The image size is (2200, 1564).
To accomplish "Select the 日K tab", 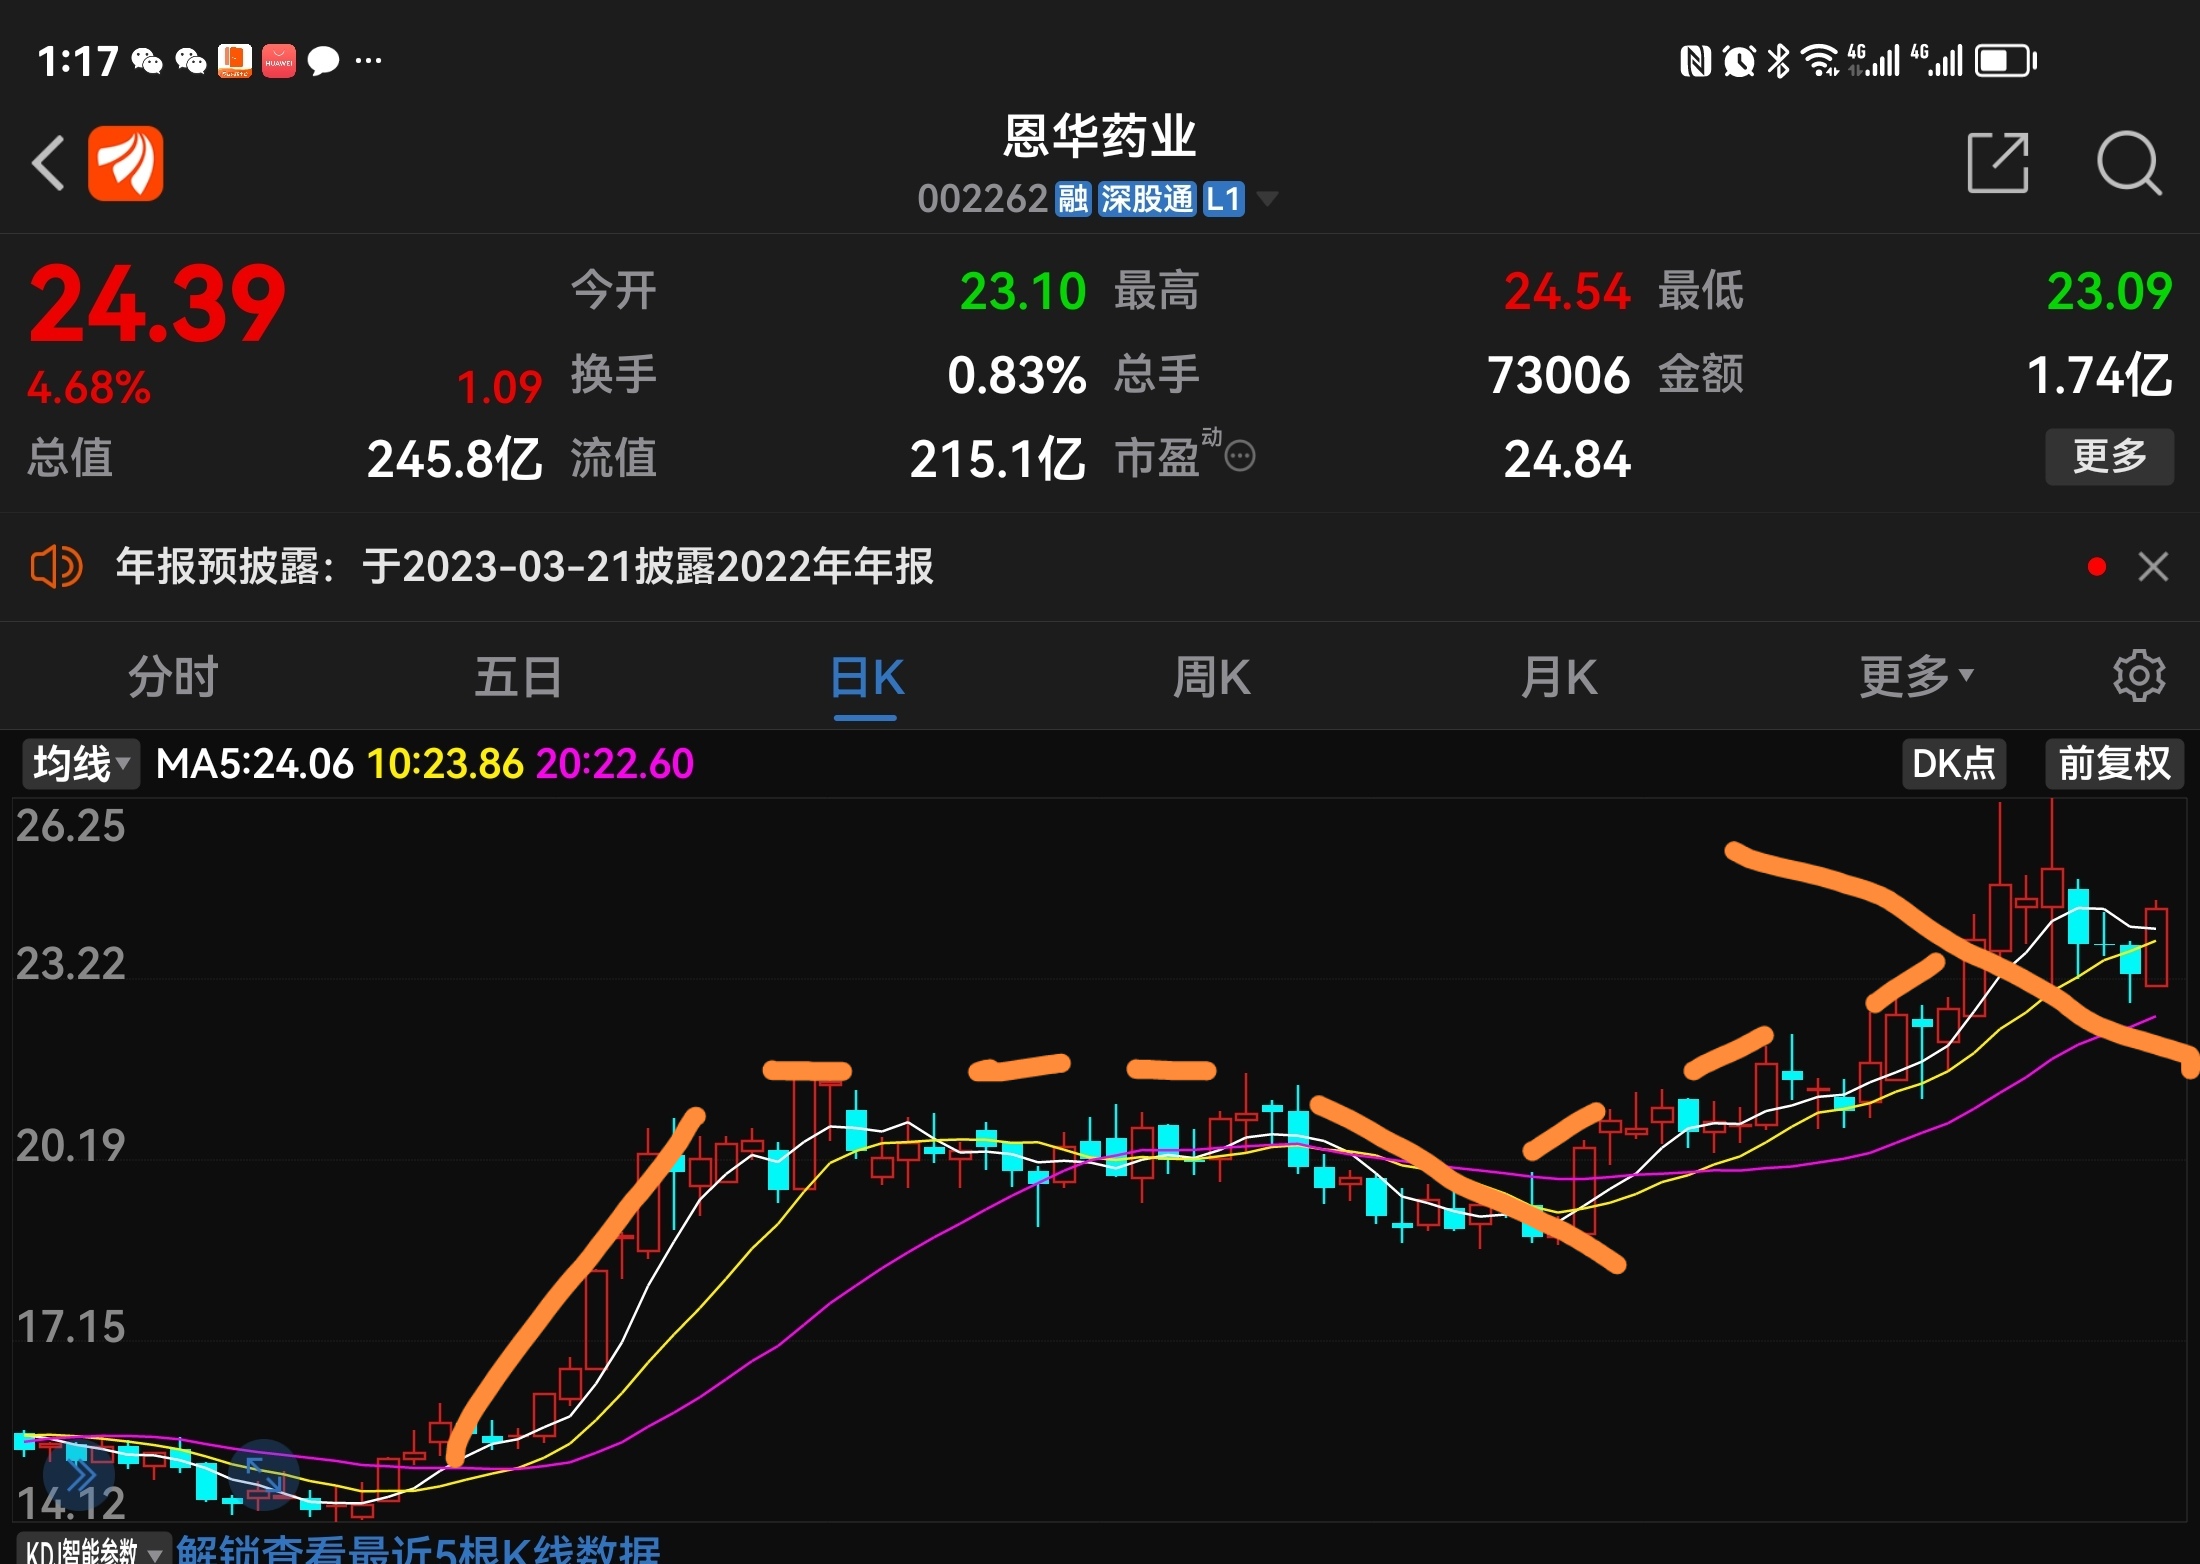I will (x=866, y=677).
